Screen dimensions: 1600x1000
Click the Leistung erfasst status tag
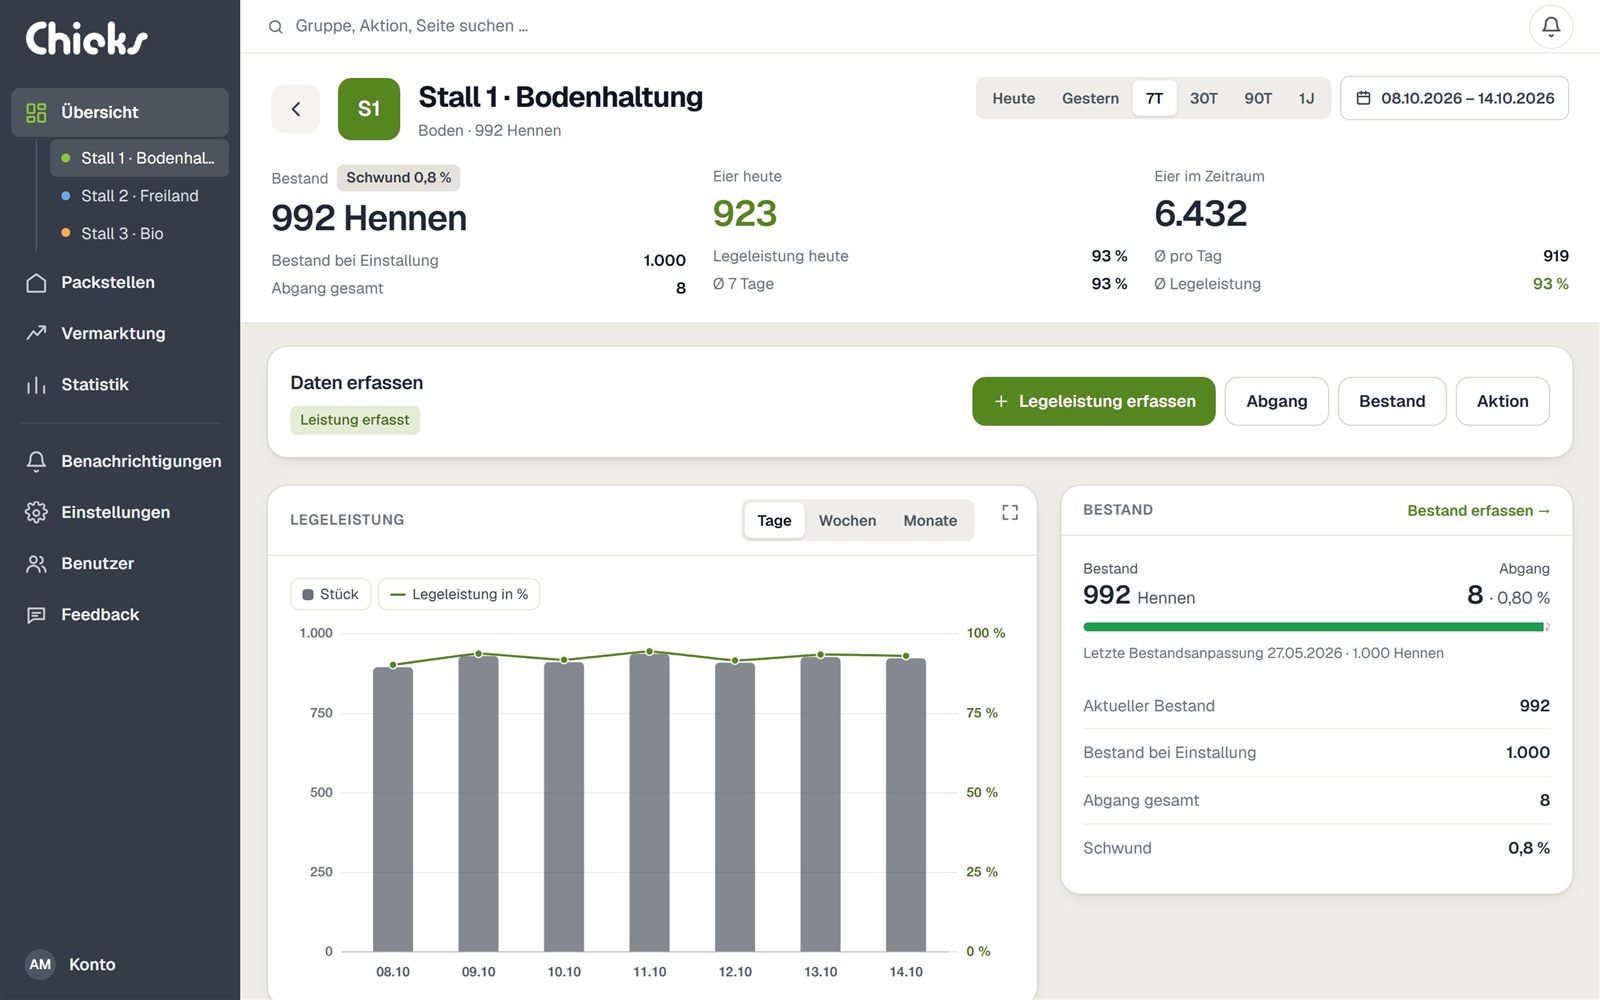tap(355, 420)
